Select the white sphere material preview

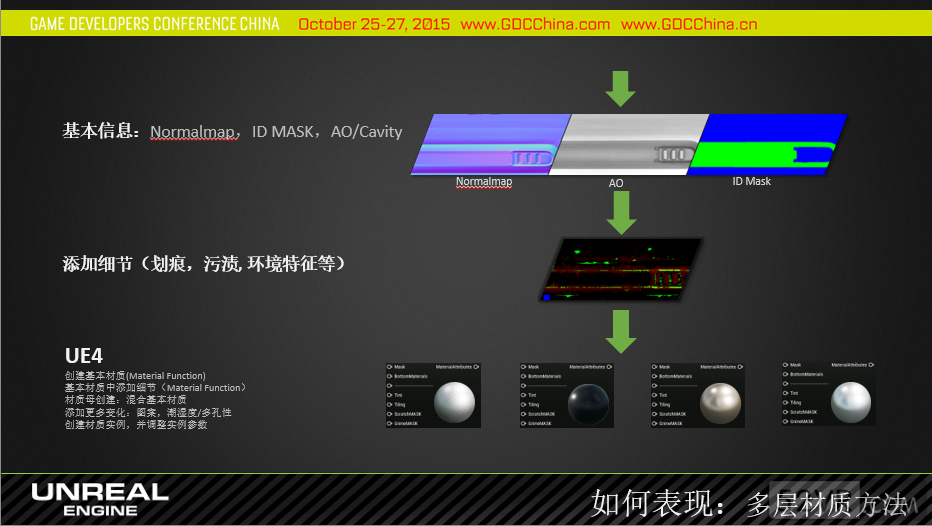pyautogui.click(x=454, y=402)
